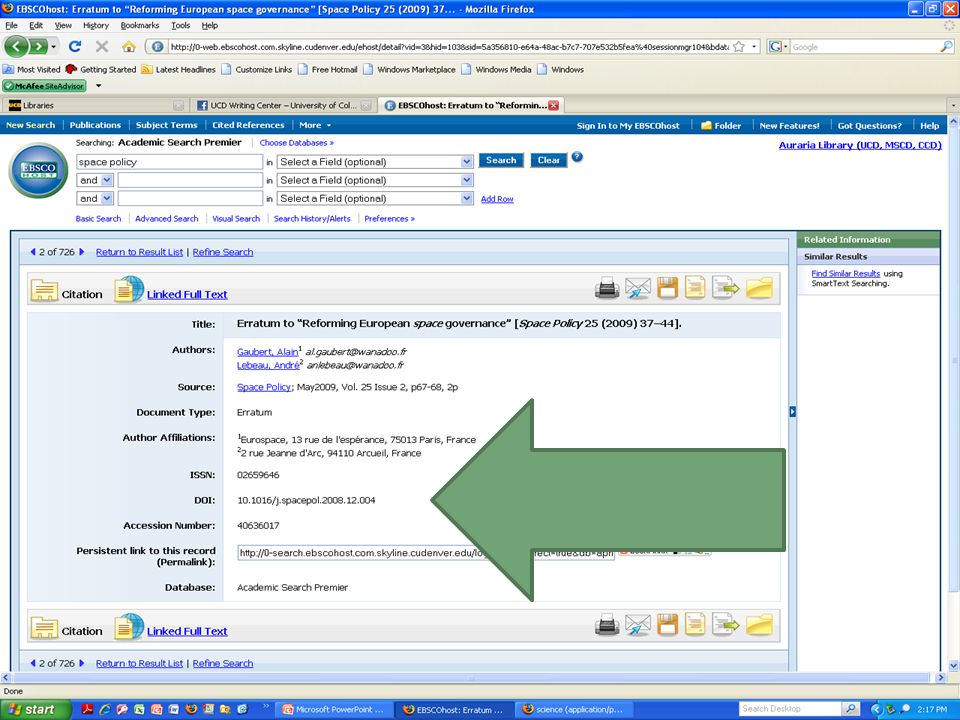Bookmark this page with the star icon
Image resolution: width=960 pixels, height=720 pixels.
739,47
